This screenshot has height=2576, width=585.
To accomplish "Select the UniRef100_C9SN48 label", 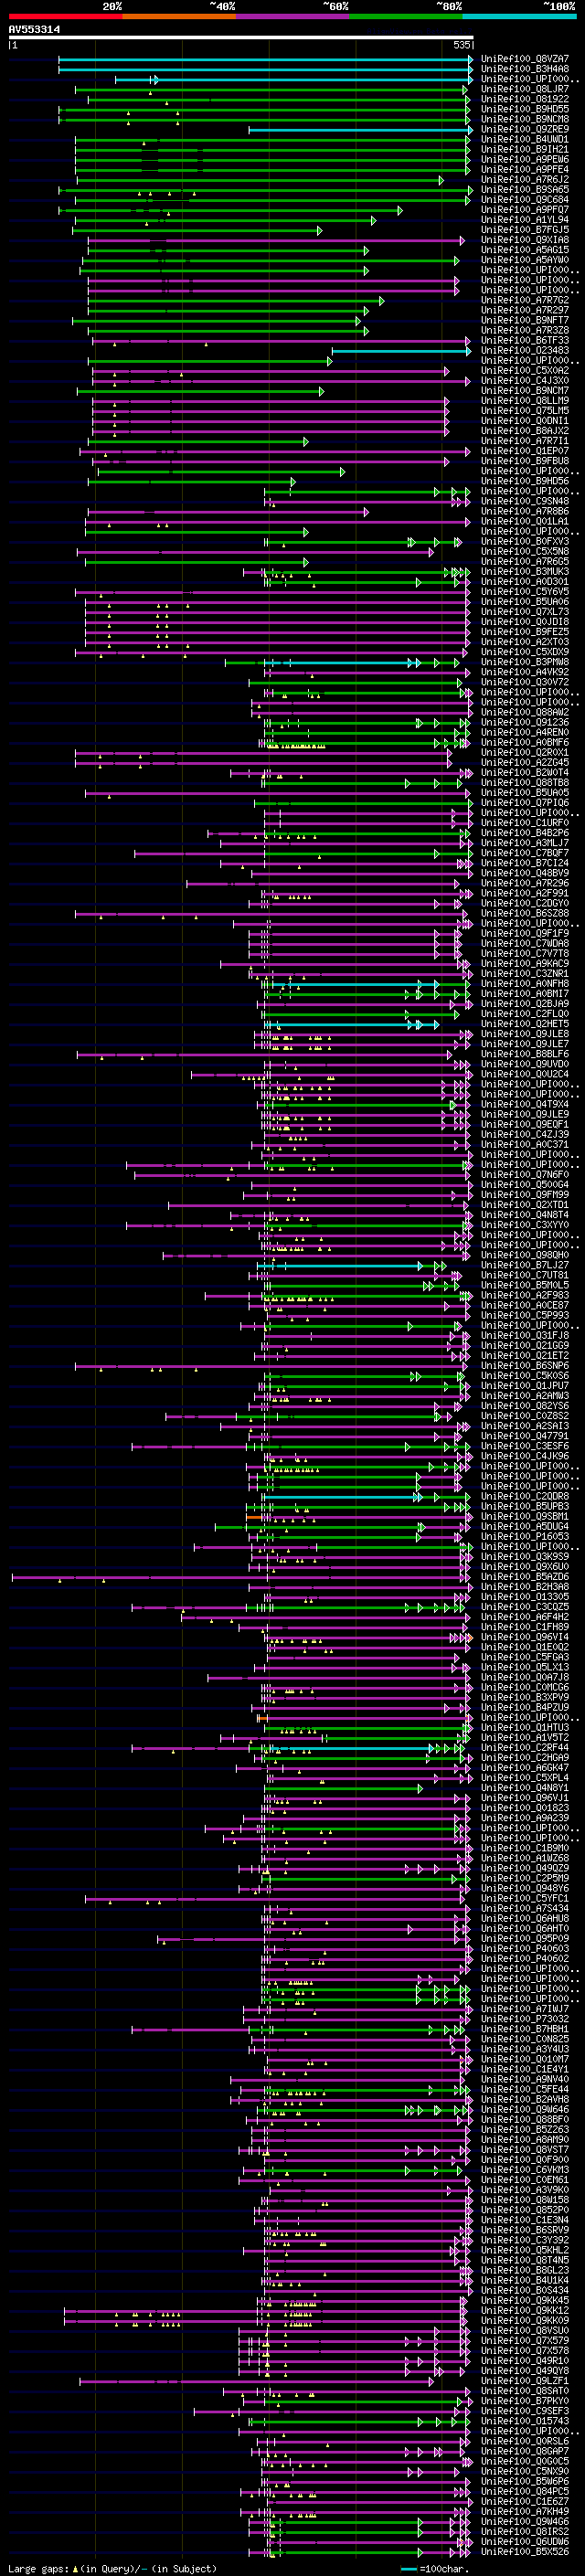I will coord(524,501).
